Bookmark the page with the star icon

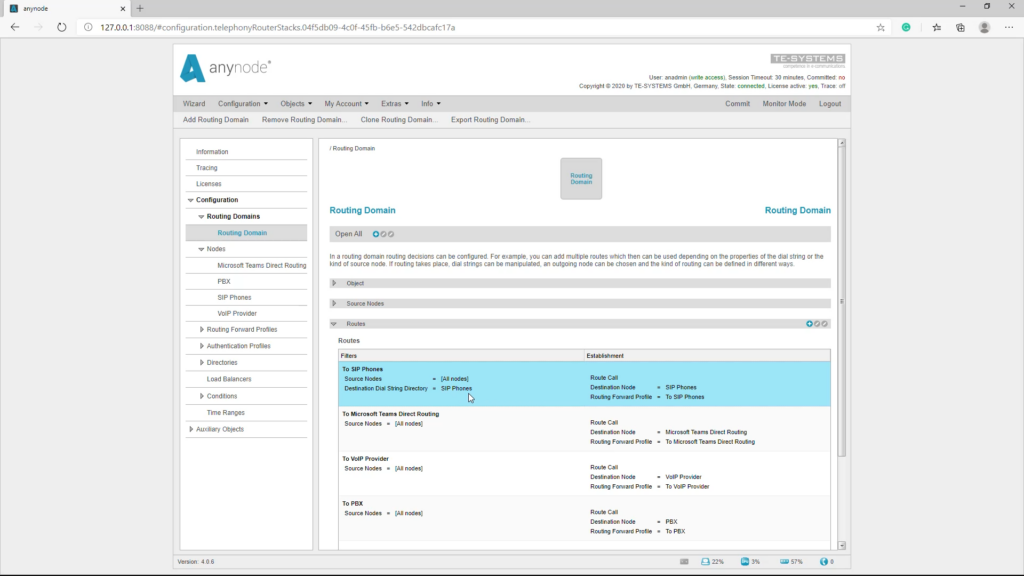[880, 27]
